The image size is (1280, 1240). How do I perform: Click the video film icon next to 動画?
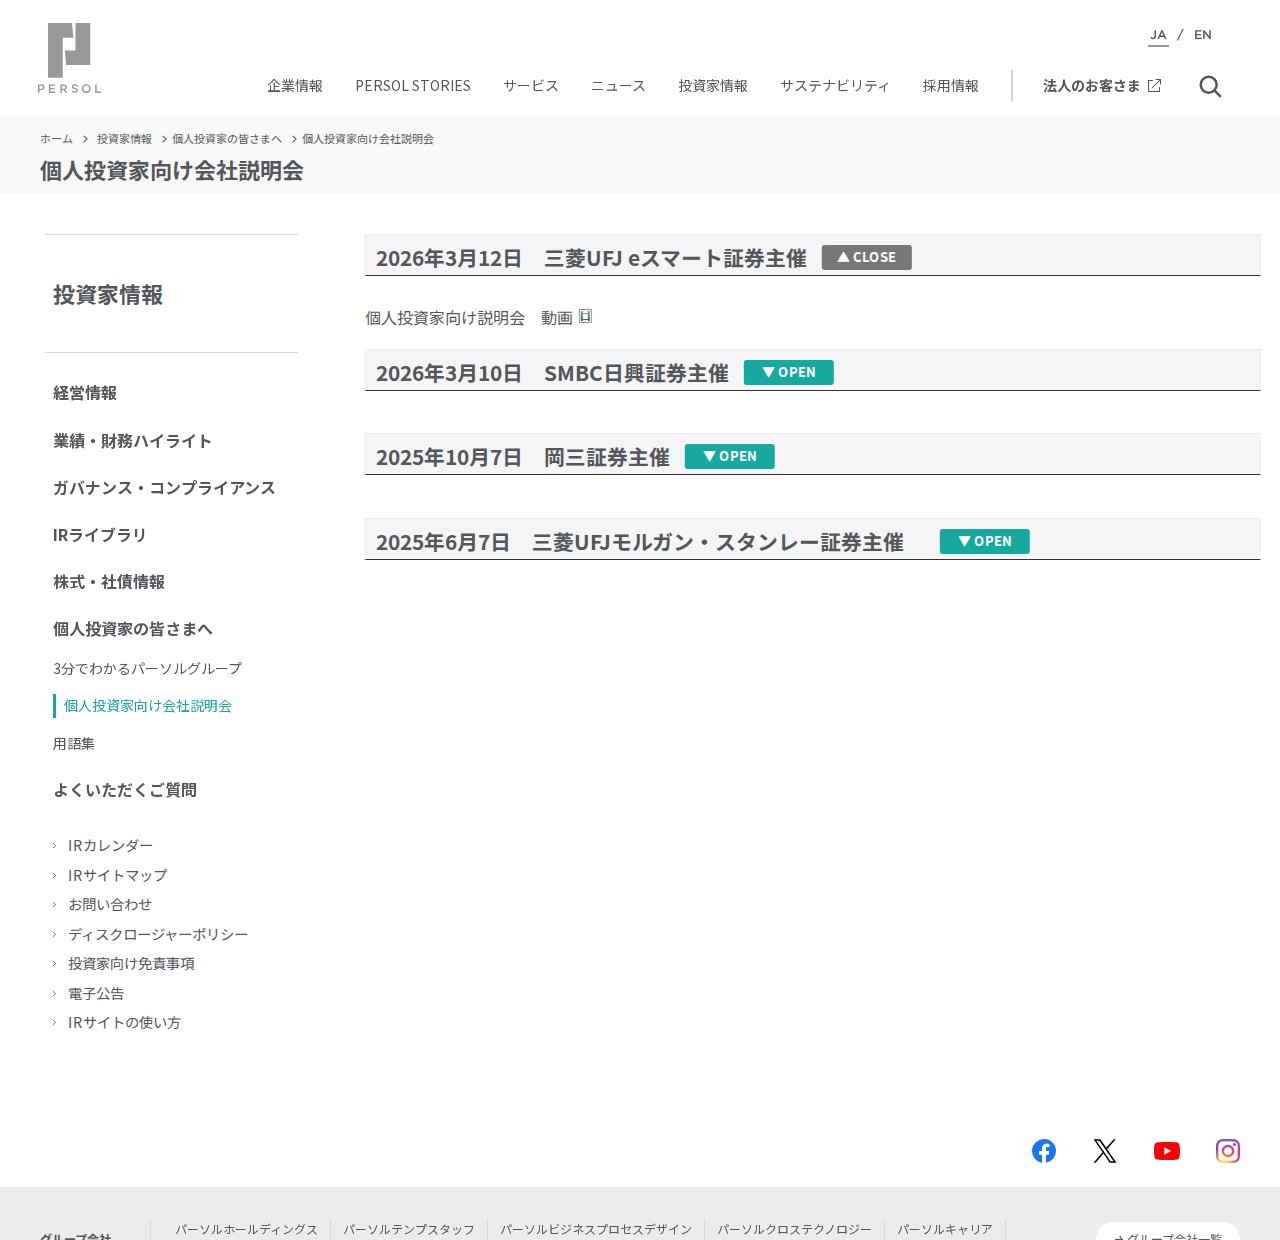[586, 316]
